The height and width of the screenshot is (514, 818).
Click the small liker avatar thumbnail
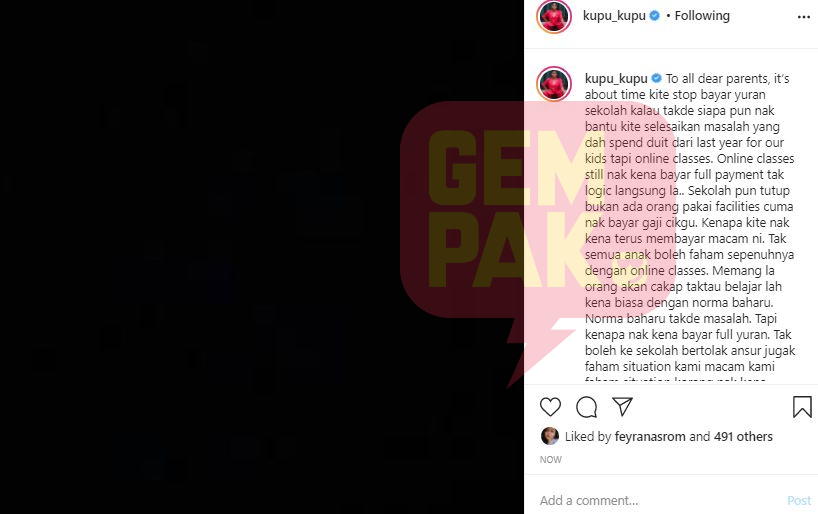click(x=549, y=436)
